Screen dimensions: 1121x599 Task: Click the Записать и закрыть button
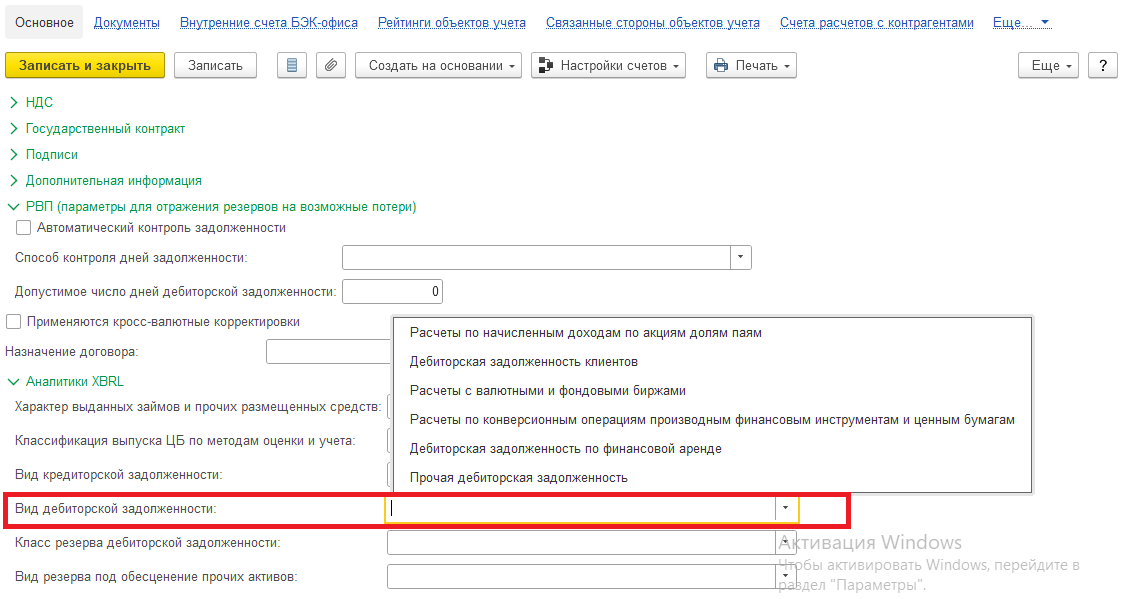pos(85,65)
